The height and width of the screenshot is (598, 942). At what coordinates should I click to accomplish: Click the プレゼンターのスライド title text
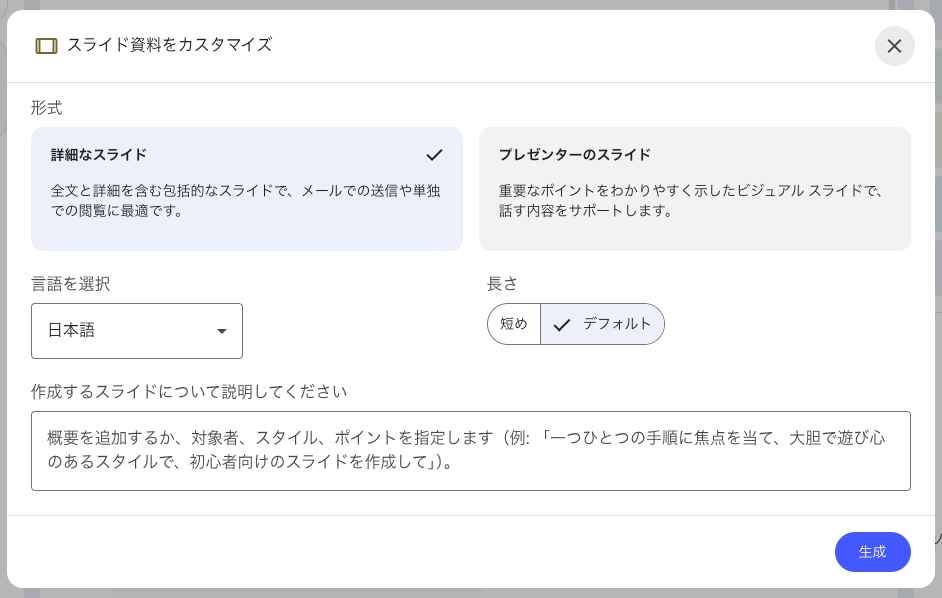pos(575,155)
